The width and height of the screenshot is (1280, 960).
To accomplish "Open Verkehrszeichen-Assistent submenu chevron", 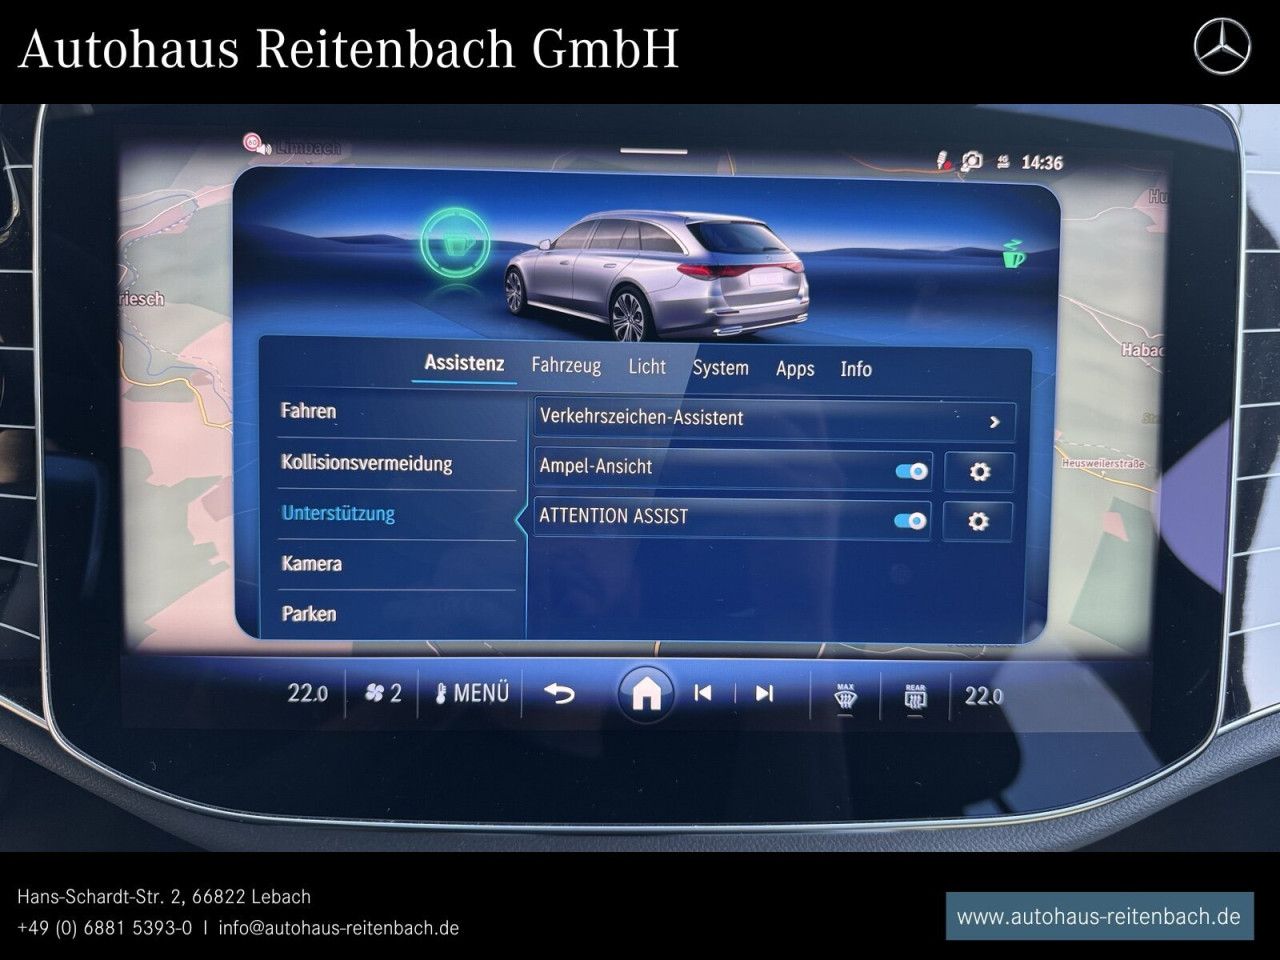I will (993, 422).
